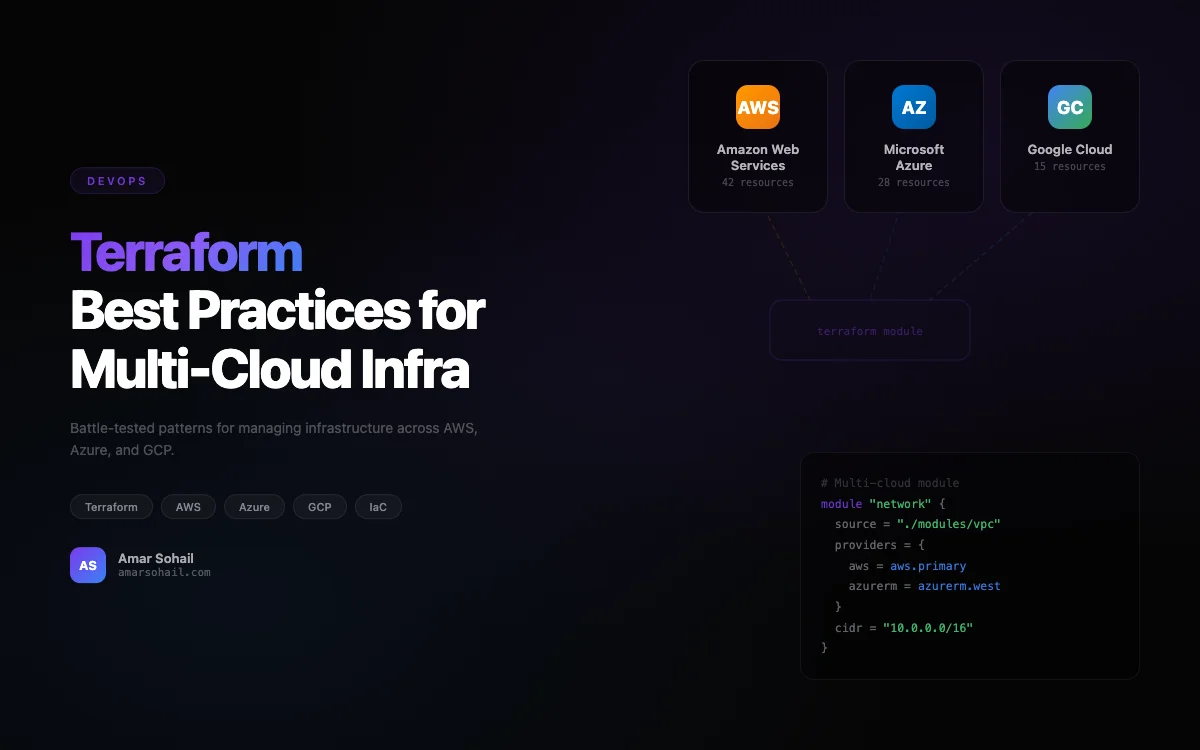Open the Google Cloud resource card
The width and height of the screenshot is (1200, 750).
[1069, 135]
